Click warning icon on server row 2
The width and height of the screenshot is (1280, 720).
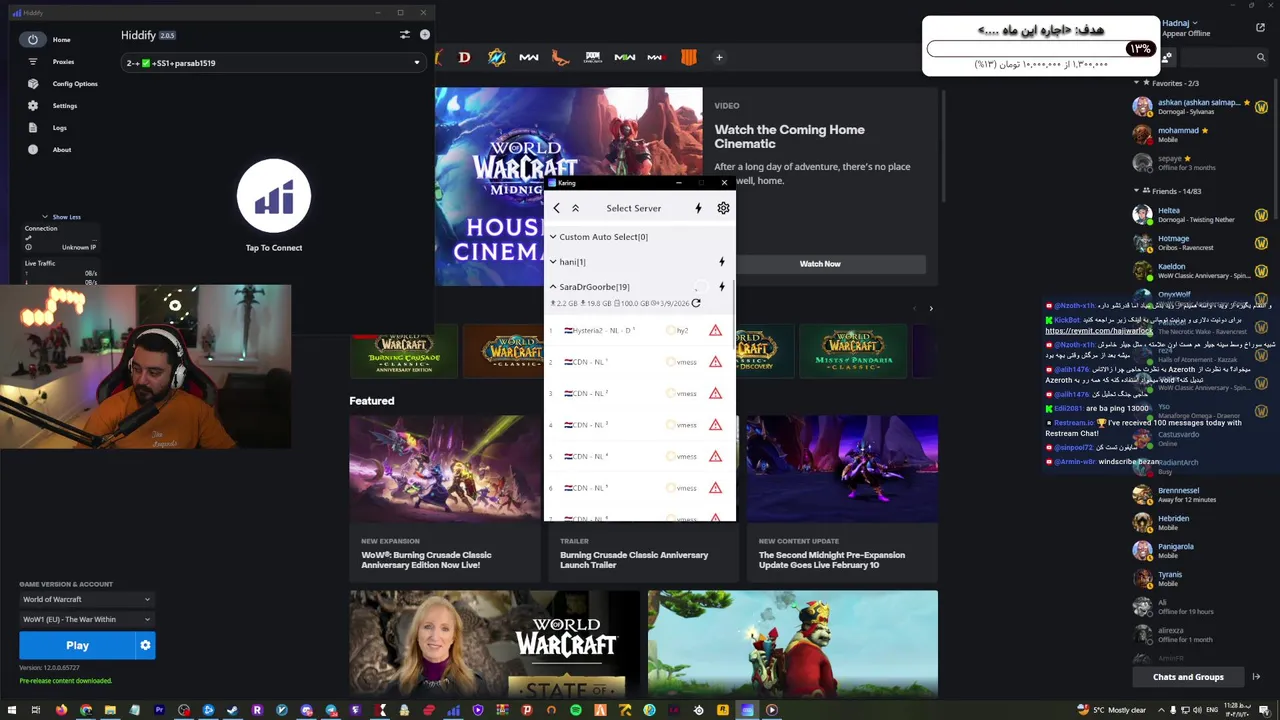coord(715,362)
